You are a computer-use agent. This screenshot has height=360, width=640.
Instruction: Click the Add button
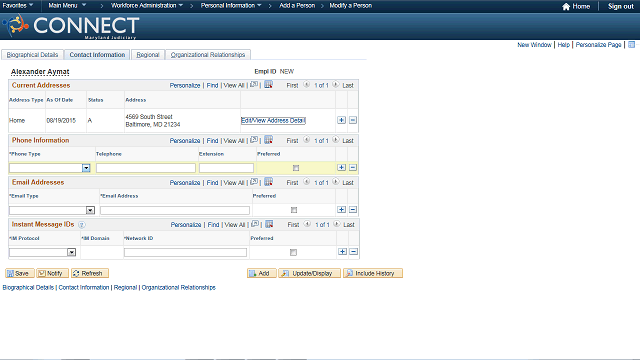click(262, 273)
